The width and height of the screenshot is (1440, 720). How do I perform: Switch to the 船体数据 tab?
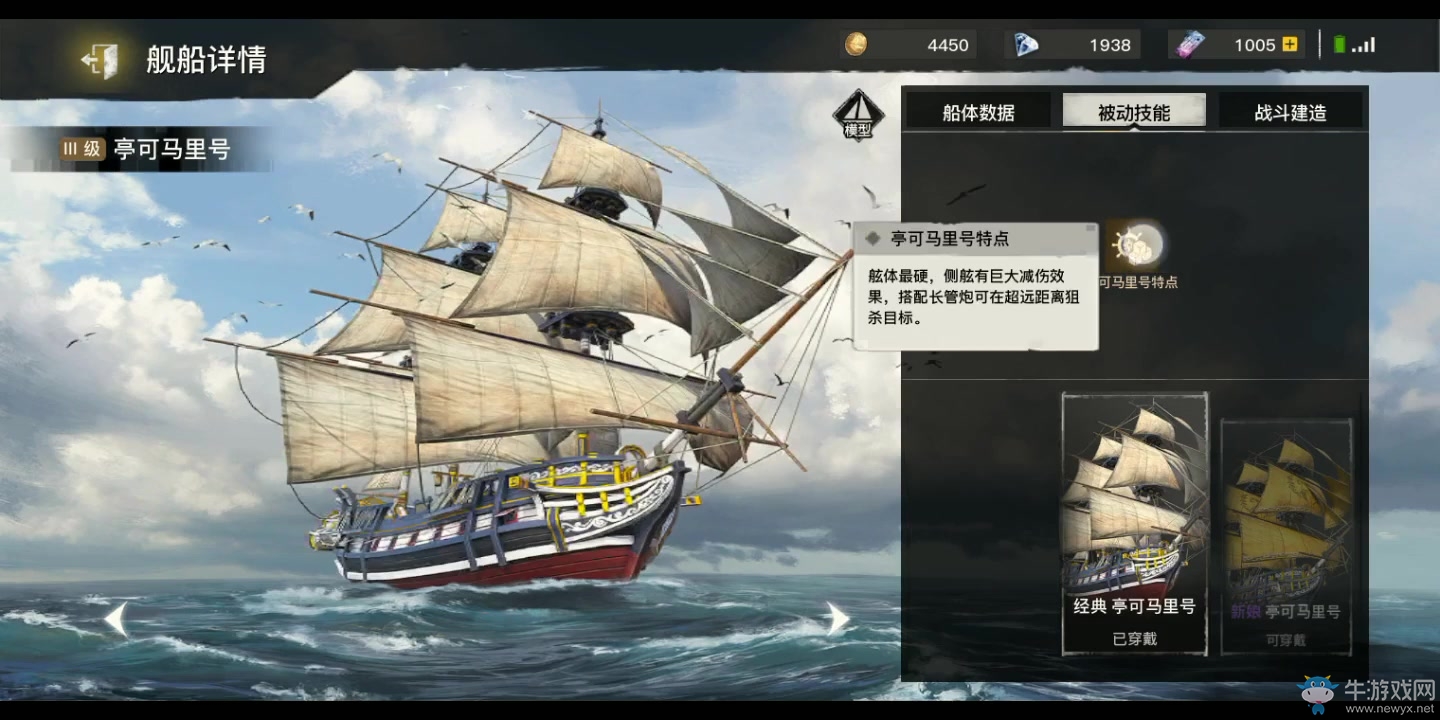coord(978,112)
